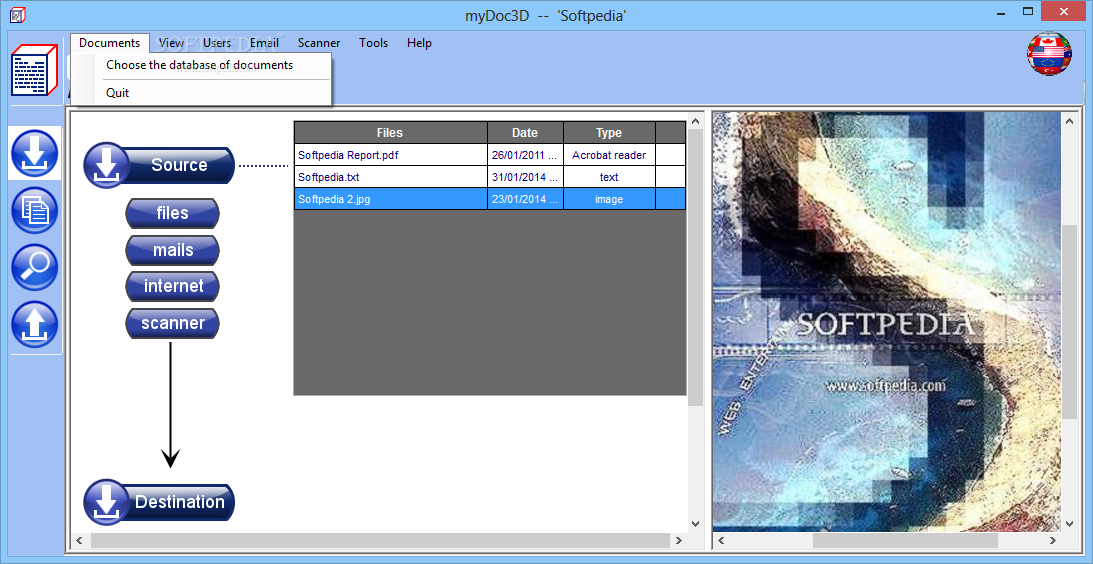Open the Scanner menu
Screen dimensions: 1093x564
[319, 43]
